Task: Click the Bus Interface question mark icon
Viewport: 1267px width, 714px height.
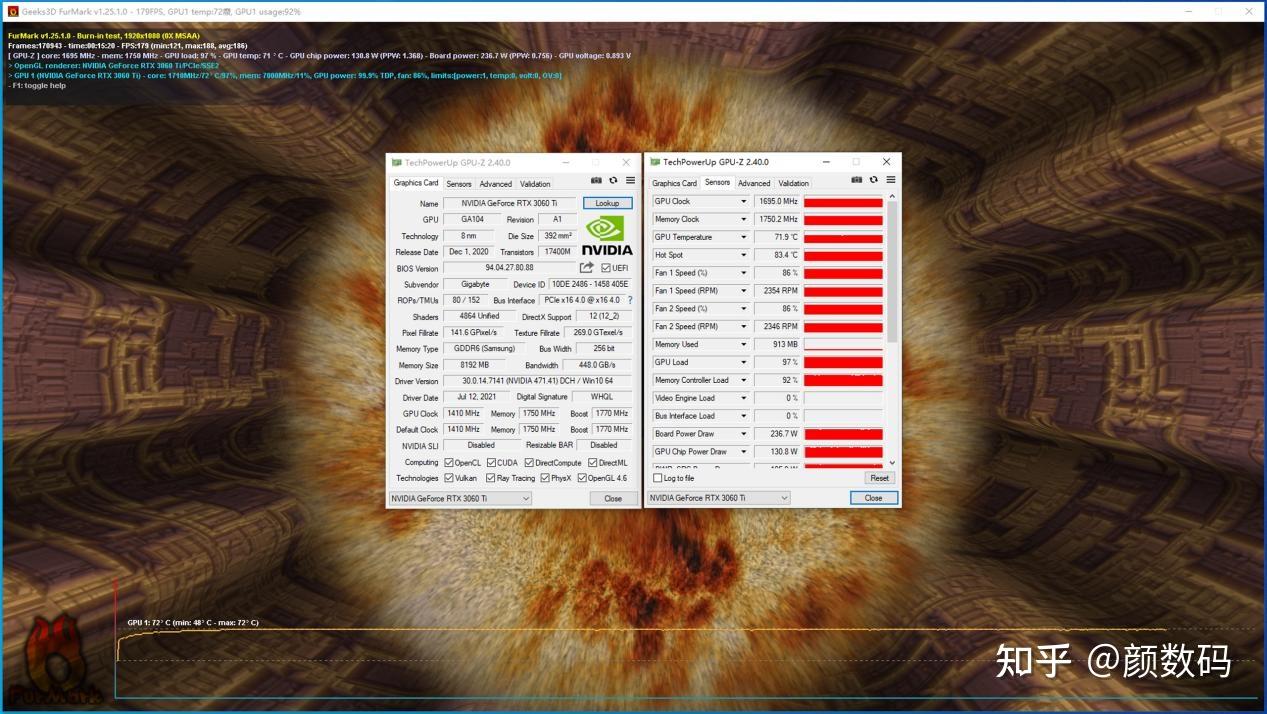Action: (629, 300)
